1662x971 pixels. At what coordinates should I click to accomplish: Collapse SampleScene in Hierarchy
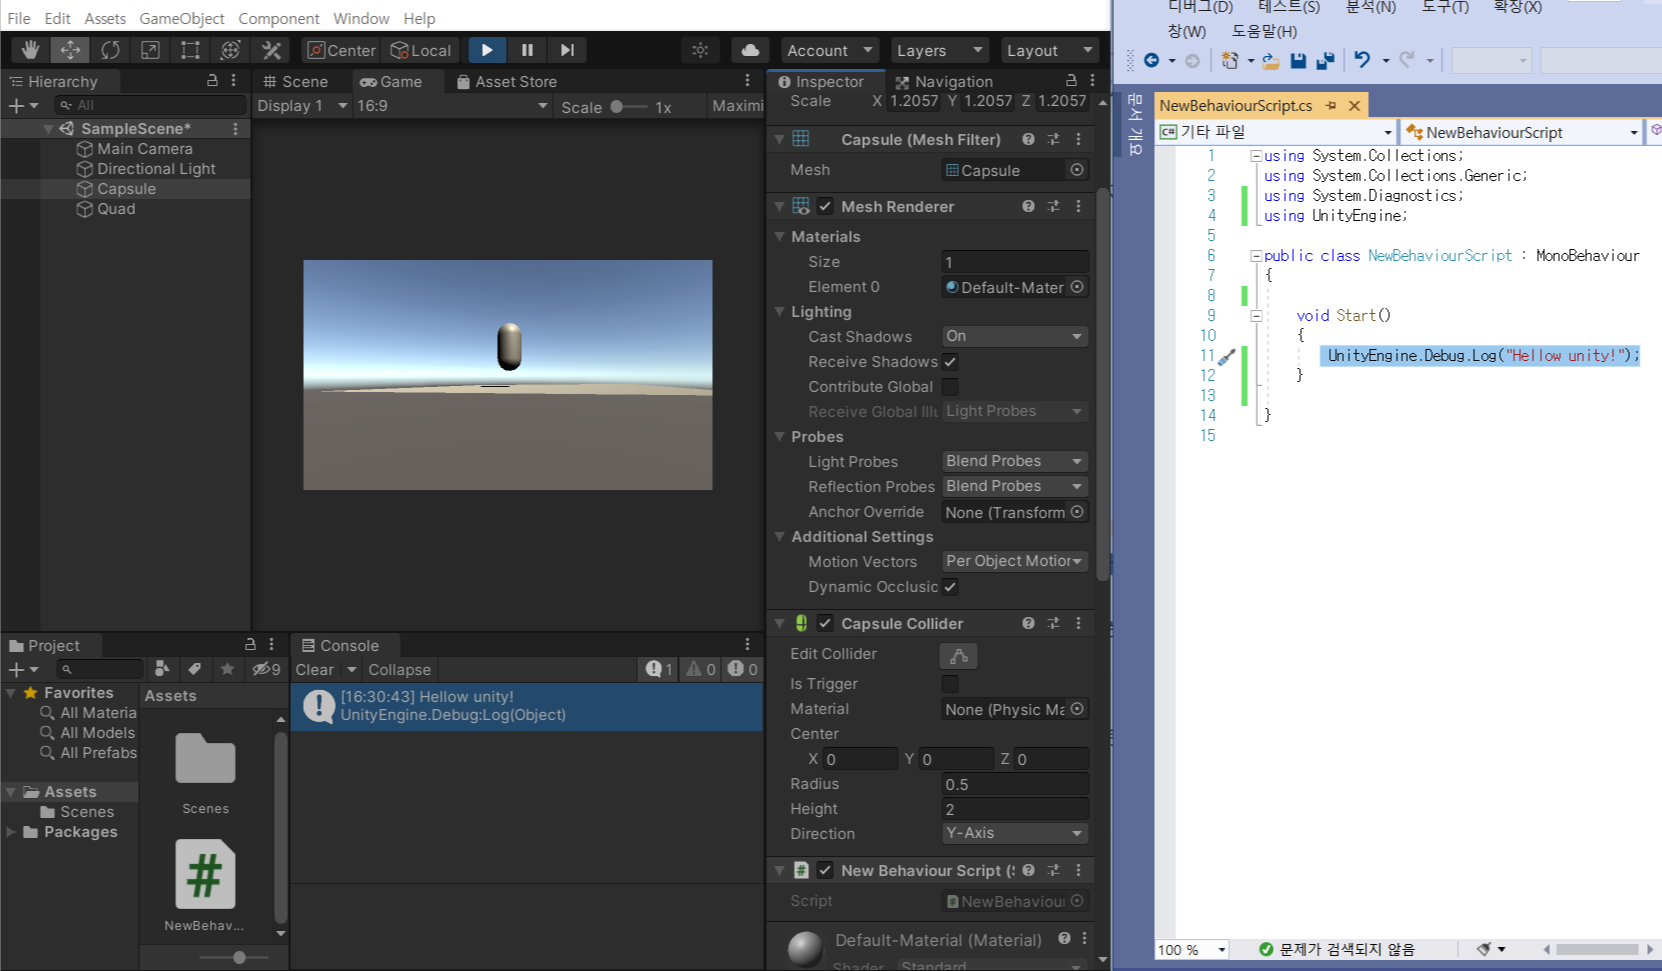coord(49,129)
